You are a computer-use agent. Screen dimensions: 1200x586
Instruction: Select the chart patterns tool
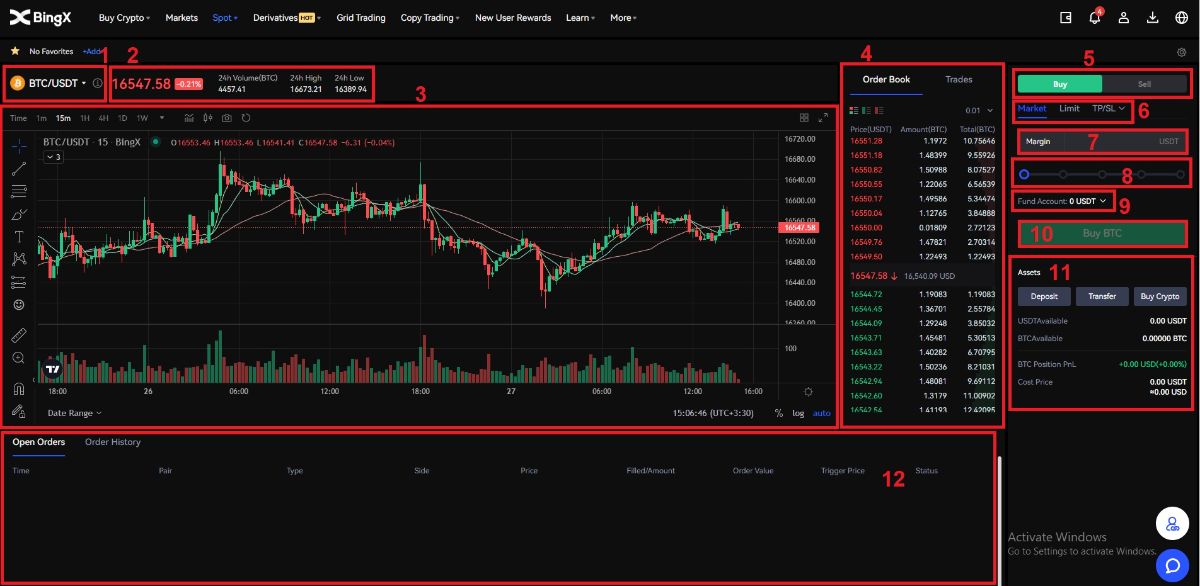[19, 259]
